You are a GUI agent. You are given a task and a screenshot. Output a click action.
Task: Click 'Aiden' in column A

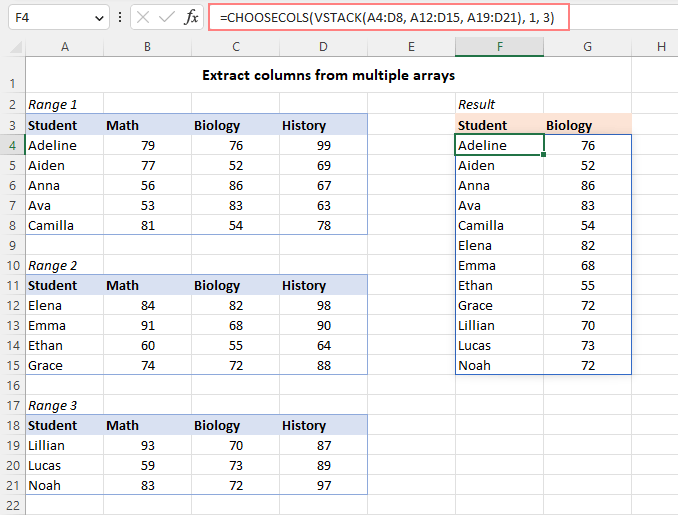tap(64, 165)
